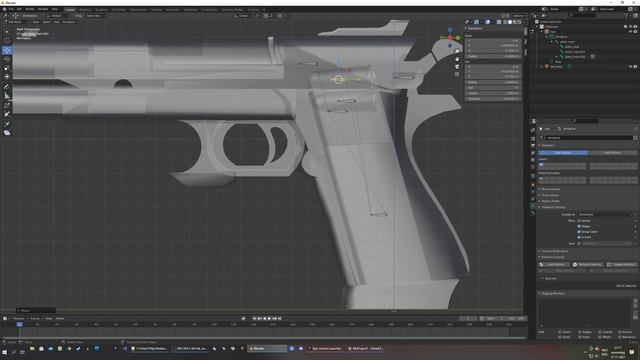The width and height of the screenshot is (640, 360).
Task: Select the bone Extrude tool
Action: point(7,124)
